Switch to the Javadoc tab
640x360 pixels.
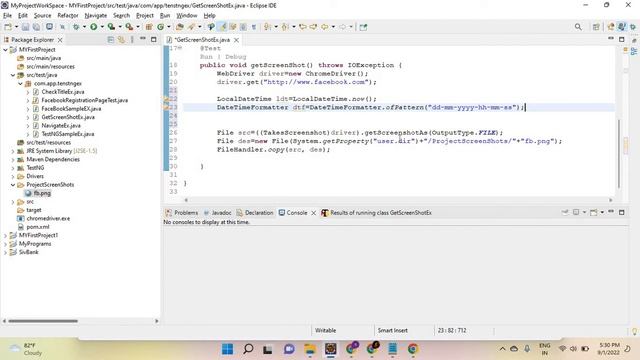(218, 213)
